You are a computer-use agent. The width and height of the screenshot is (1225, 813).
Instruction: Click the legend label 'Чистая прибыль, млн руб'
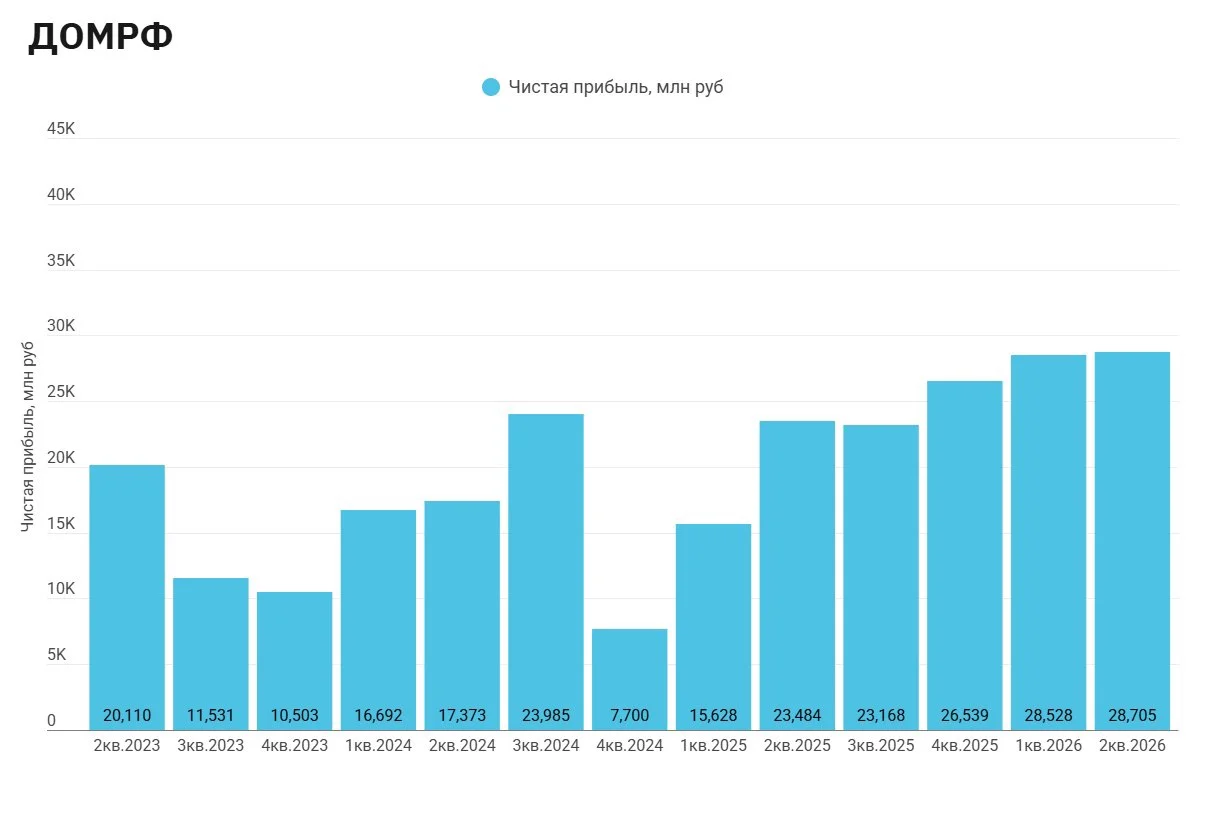click(x=616, y=87)
